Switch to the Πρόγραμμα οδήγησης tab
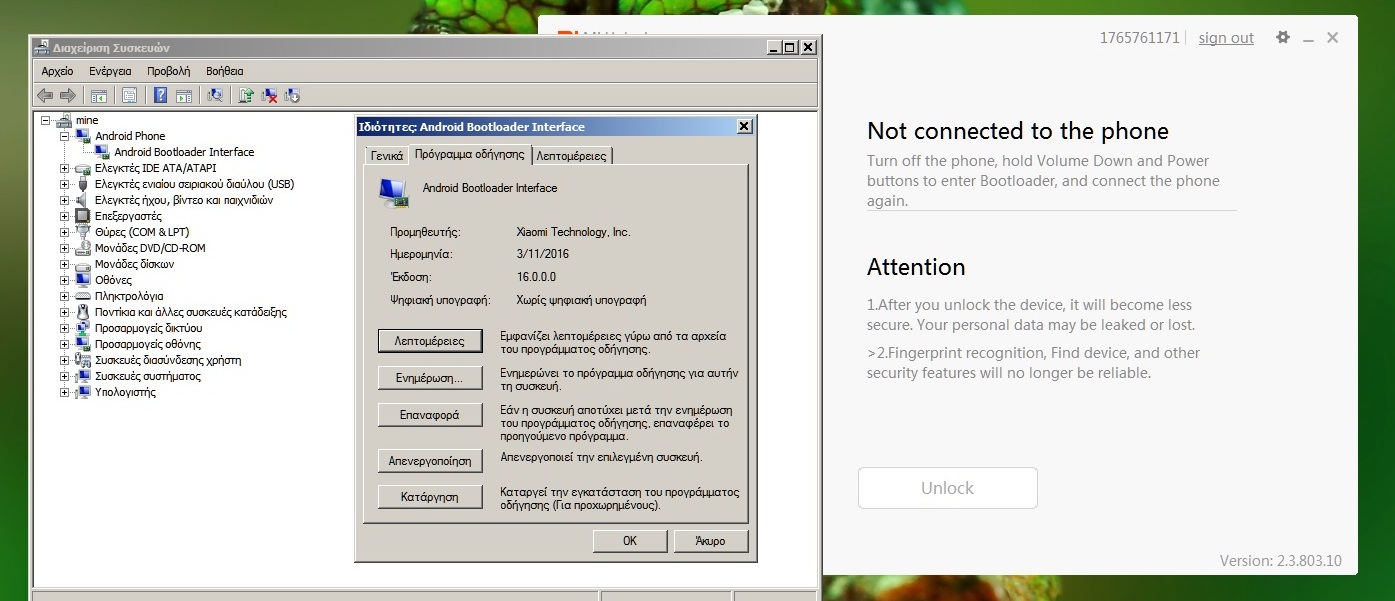Screen dimensions: 1395x601 click(469, 154)
